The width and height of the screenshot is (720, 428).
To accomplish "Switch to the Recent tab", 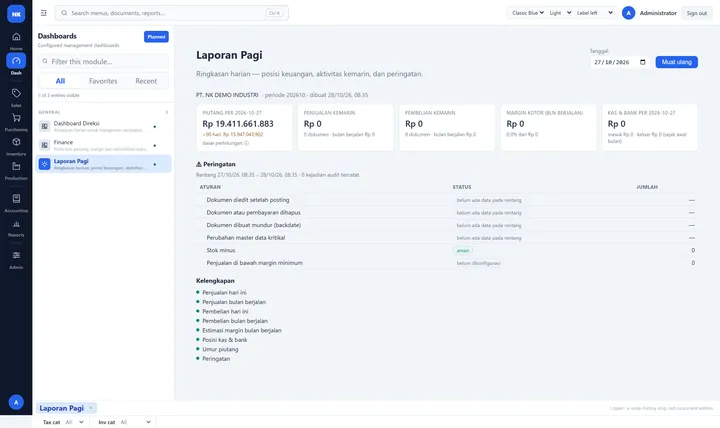I will (146, 81).
